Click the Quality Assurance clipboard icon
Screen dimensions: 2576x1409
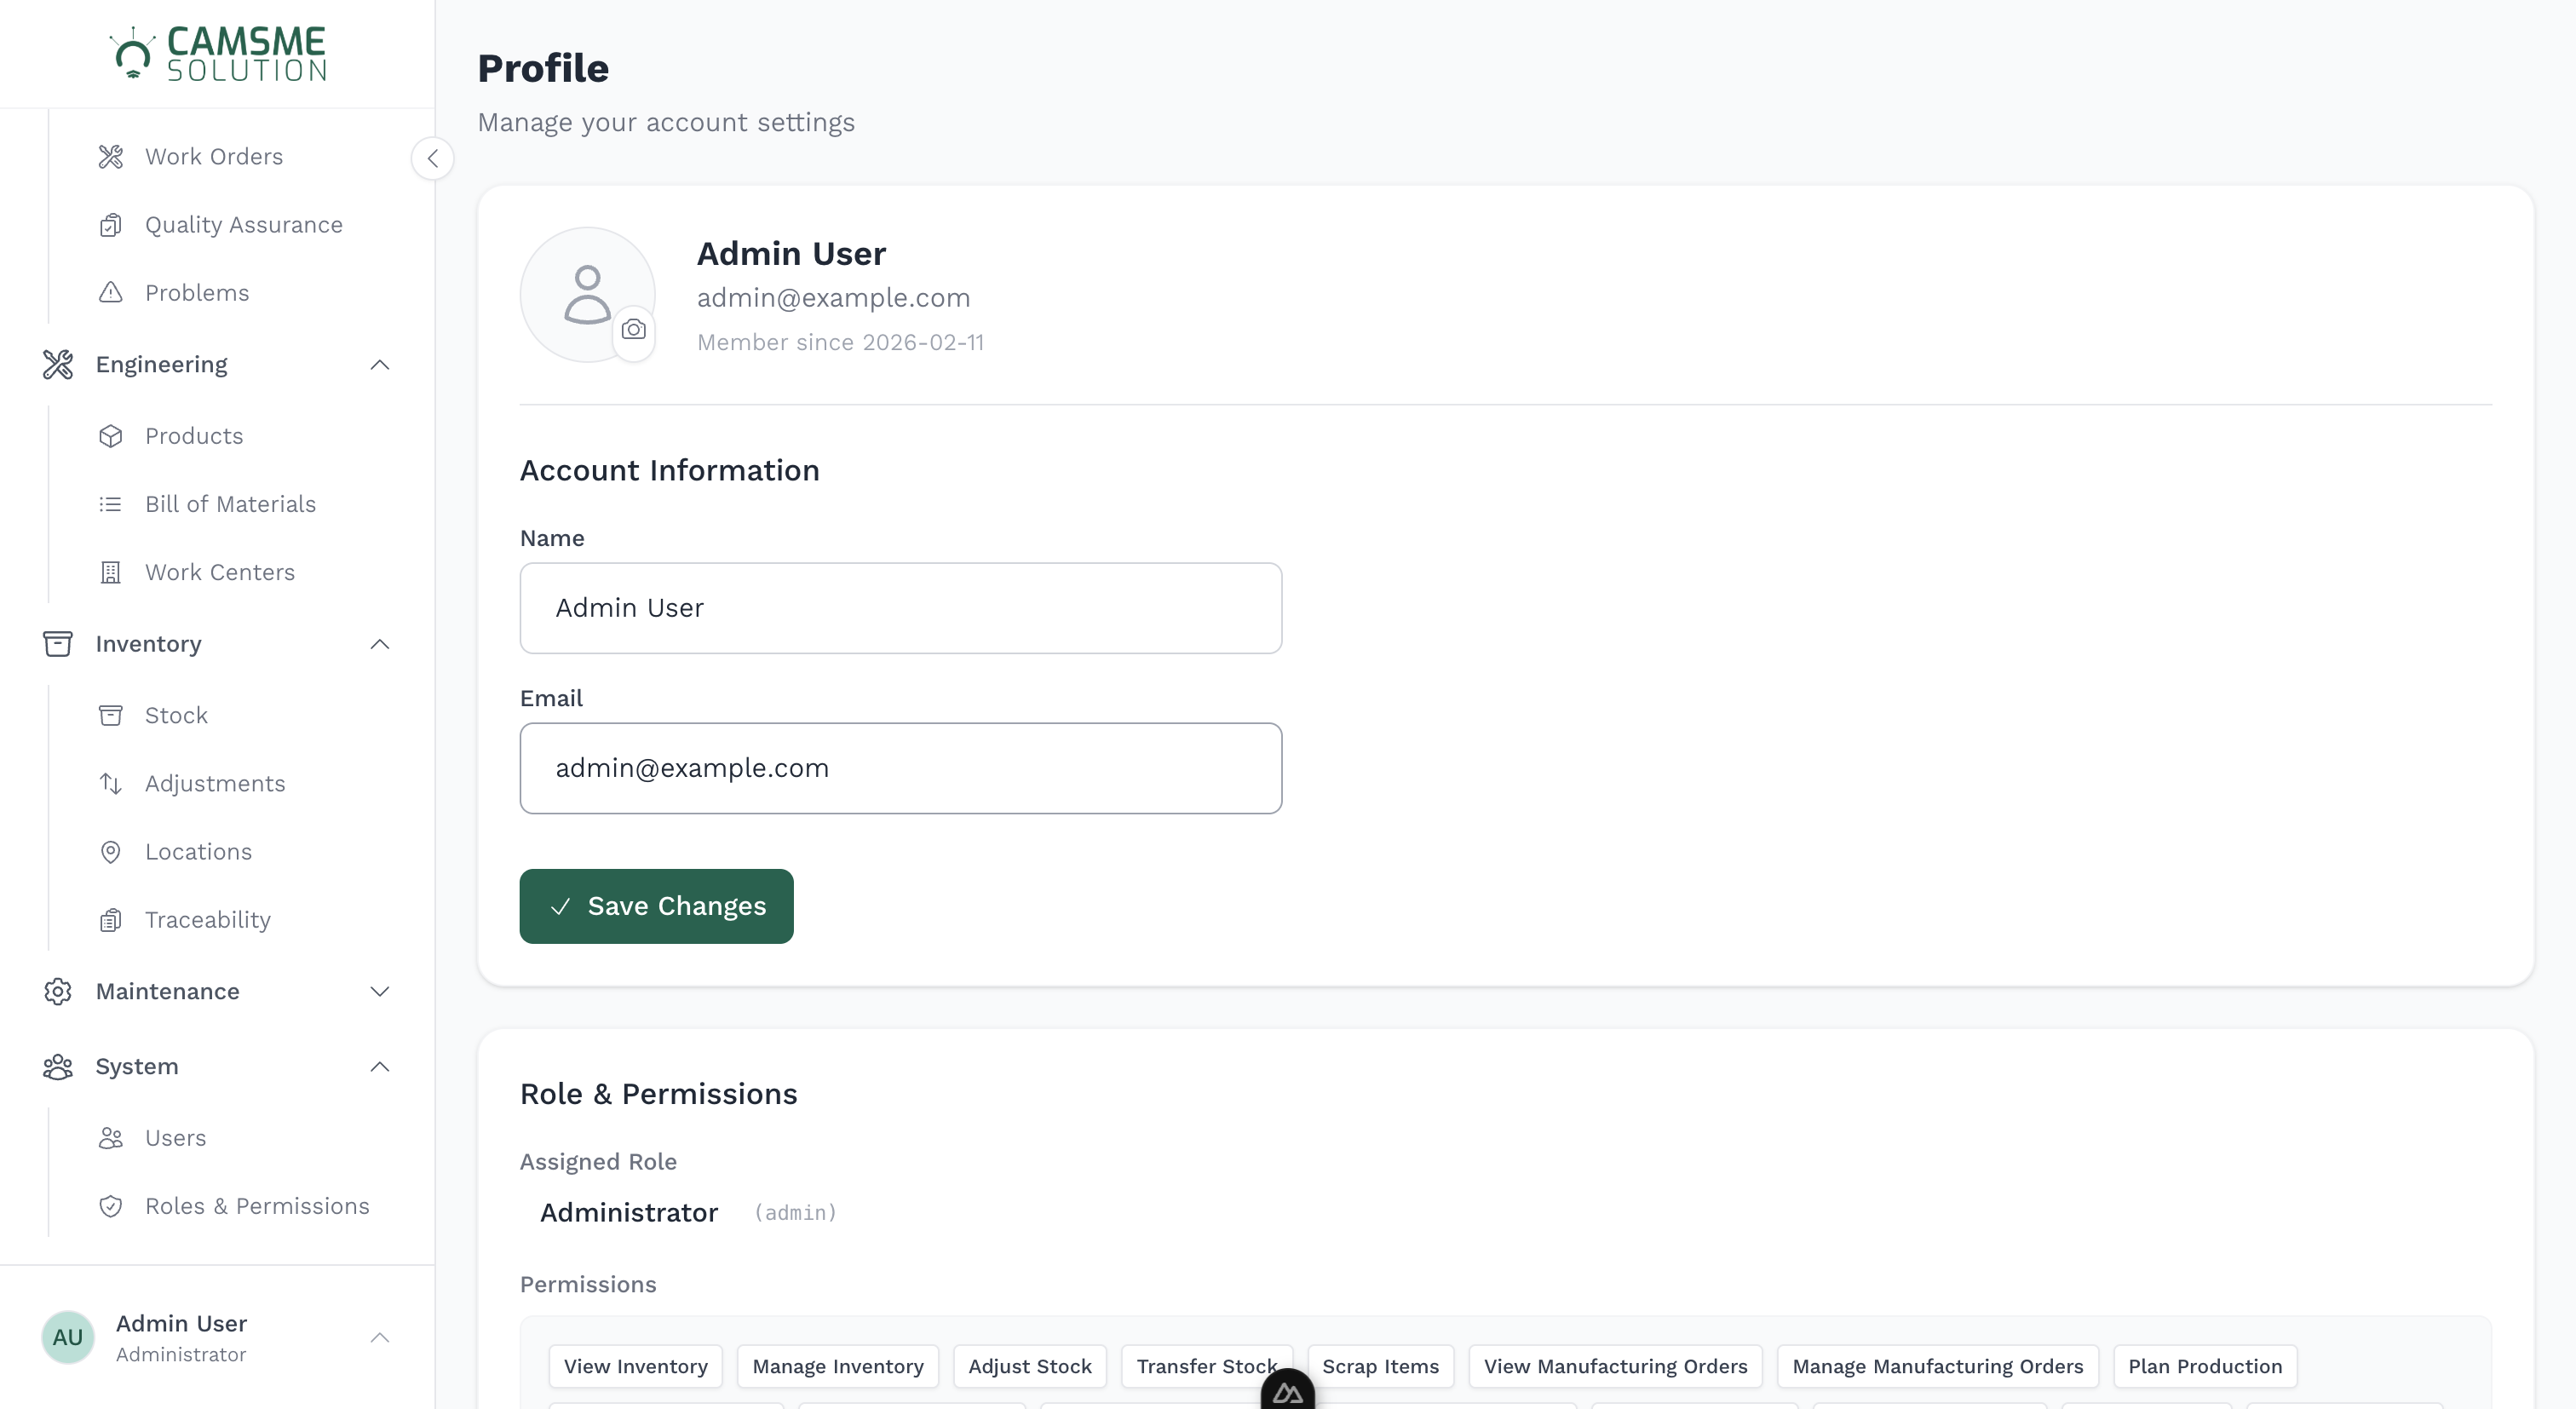pos(110,224)
